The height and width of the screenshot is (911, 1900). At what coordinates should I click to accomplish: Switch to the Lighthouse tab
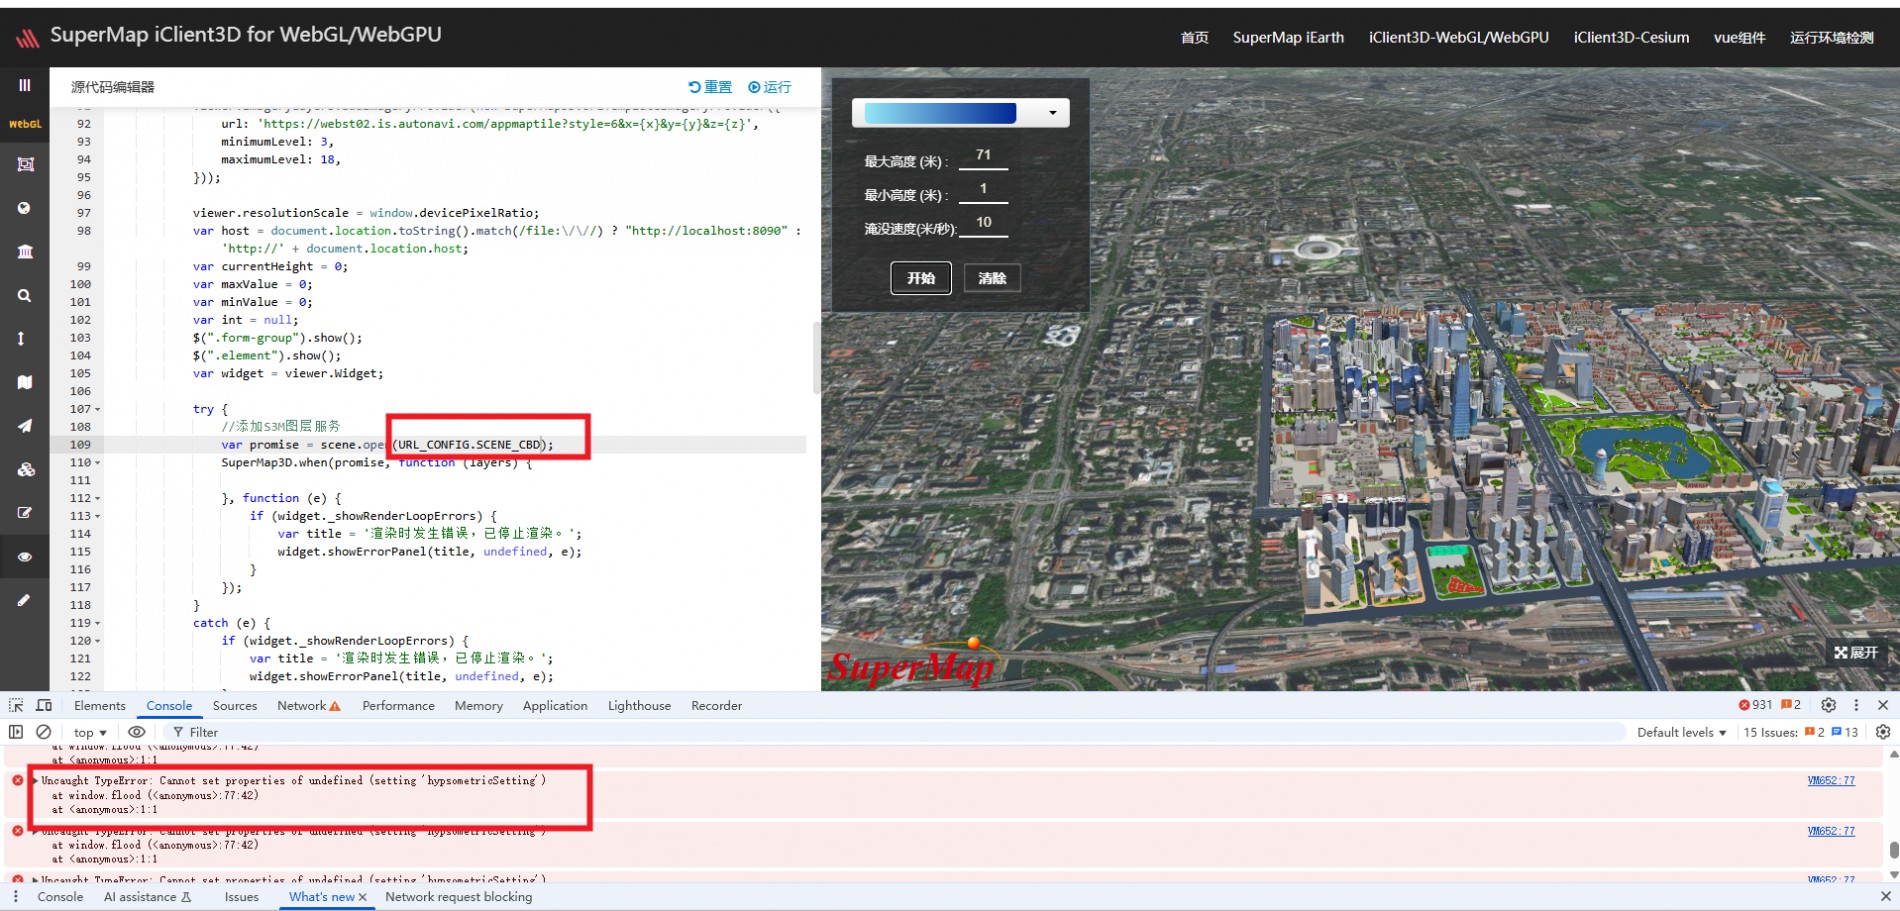pos(639,705)
